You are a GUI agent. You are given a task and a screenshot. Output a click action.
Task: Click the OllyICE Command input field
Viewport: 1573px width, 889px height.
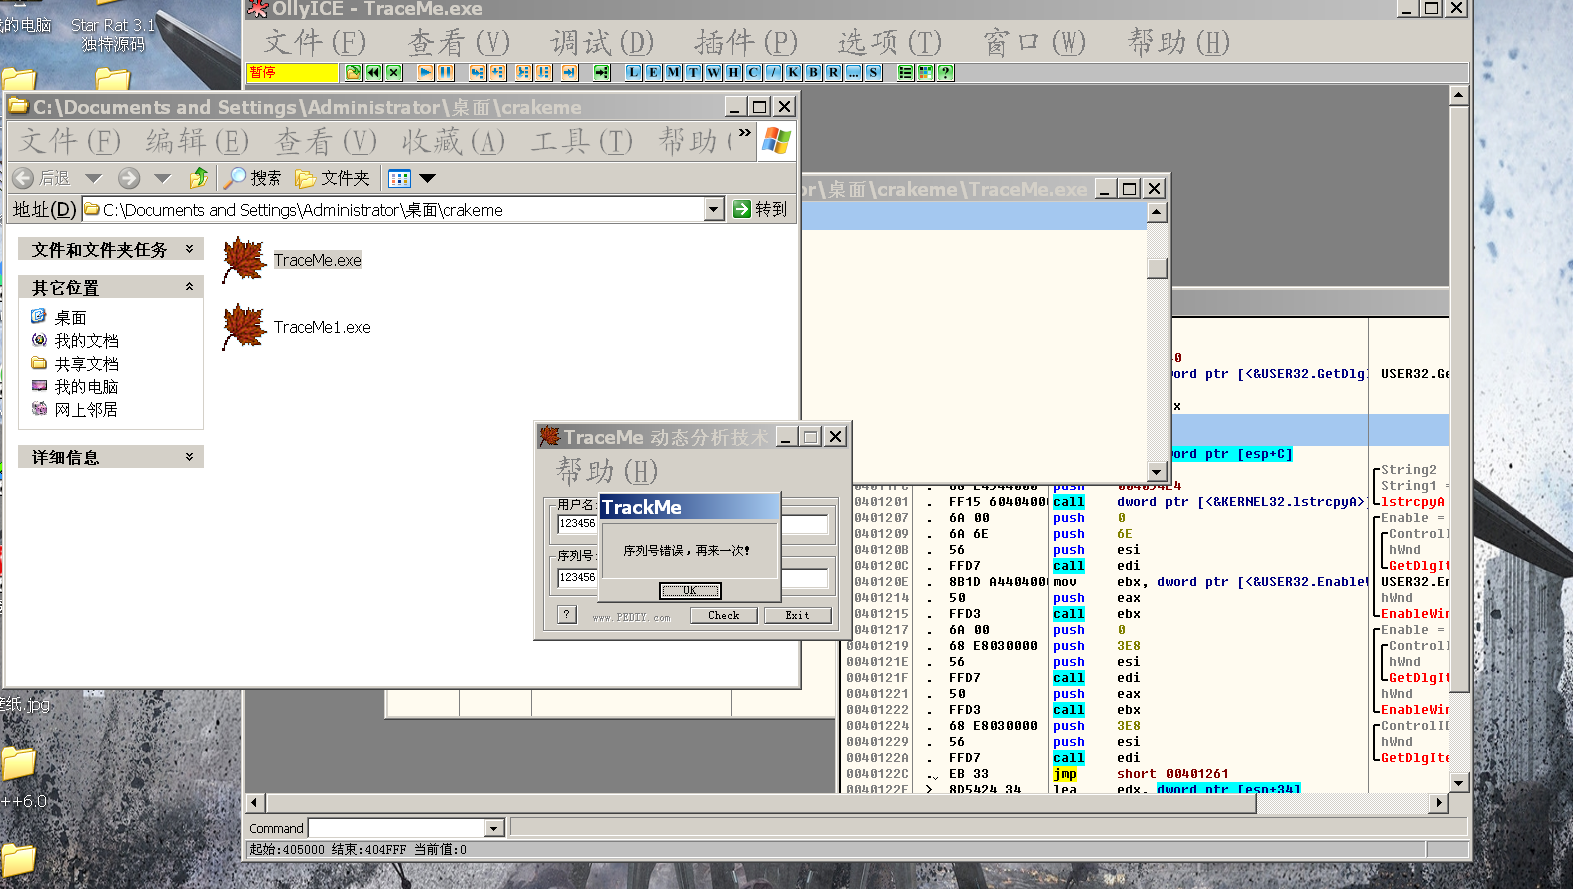point(397,828)
